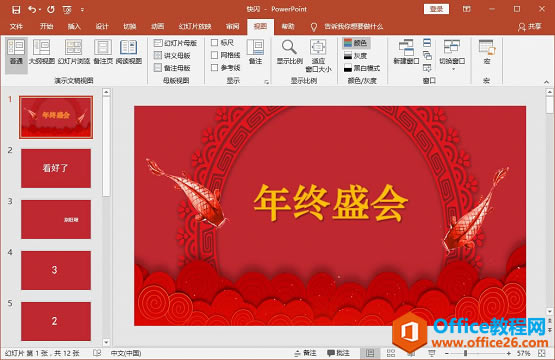Click Normal view icon in status bar
555x360 pixels.
pyautogui.click(x=370, y=353)
